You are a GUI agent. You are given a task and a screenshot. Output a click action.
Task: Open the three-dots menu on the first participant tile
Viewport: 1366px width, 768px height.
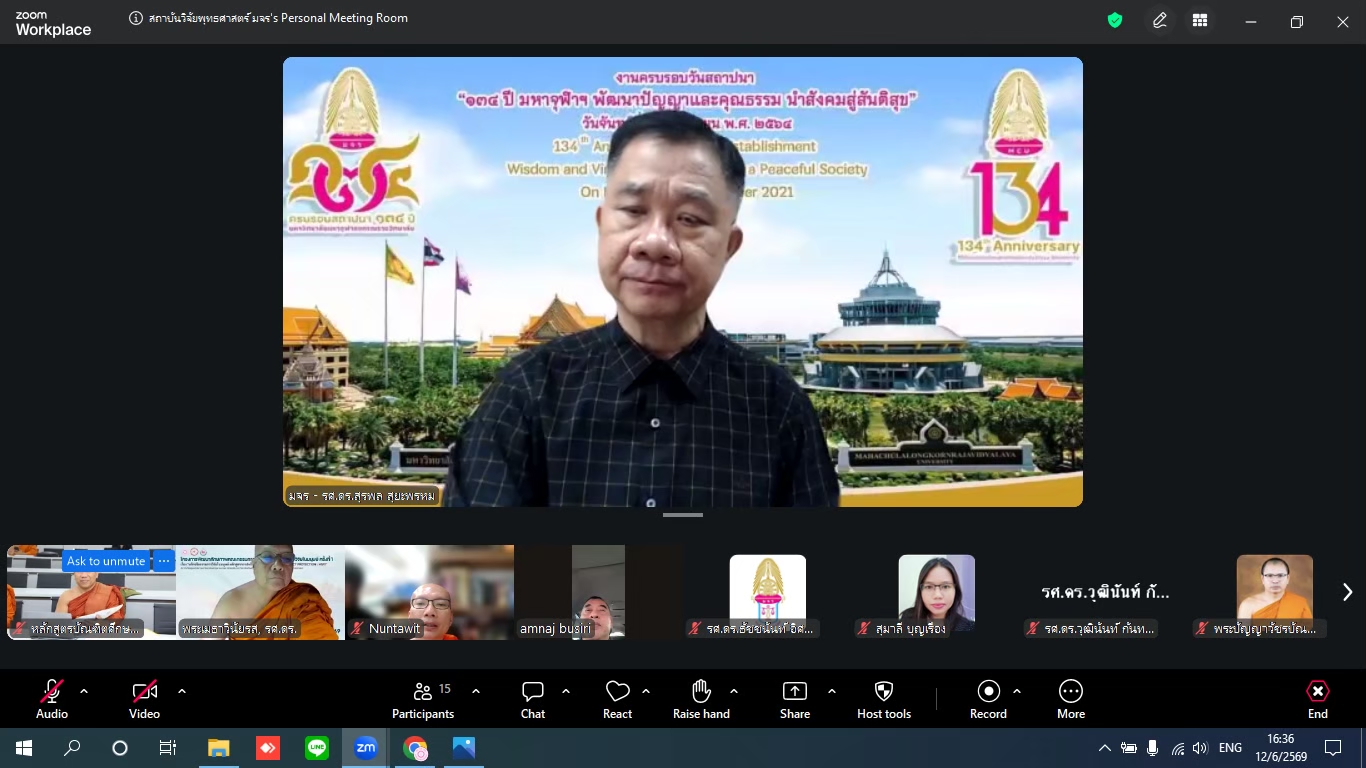(x=164, y=561)
